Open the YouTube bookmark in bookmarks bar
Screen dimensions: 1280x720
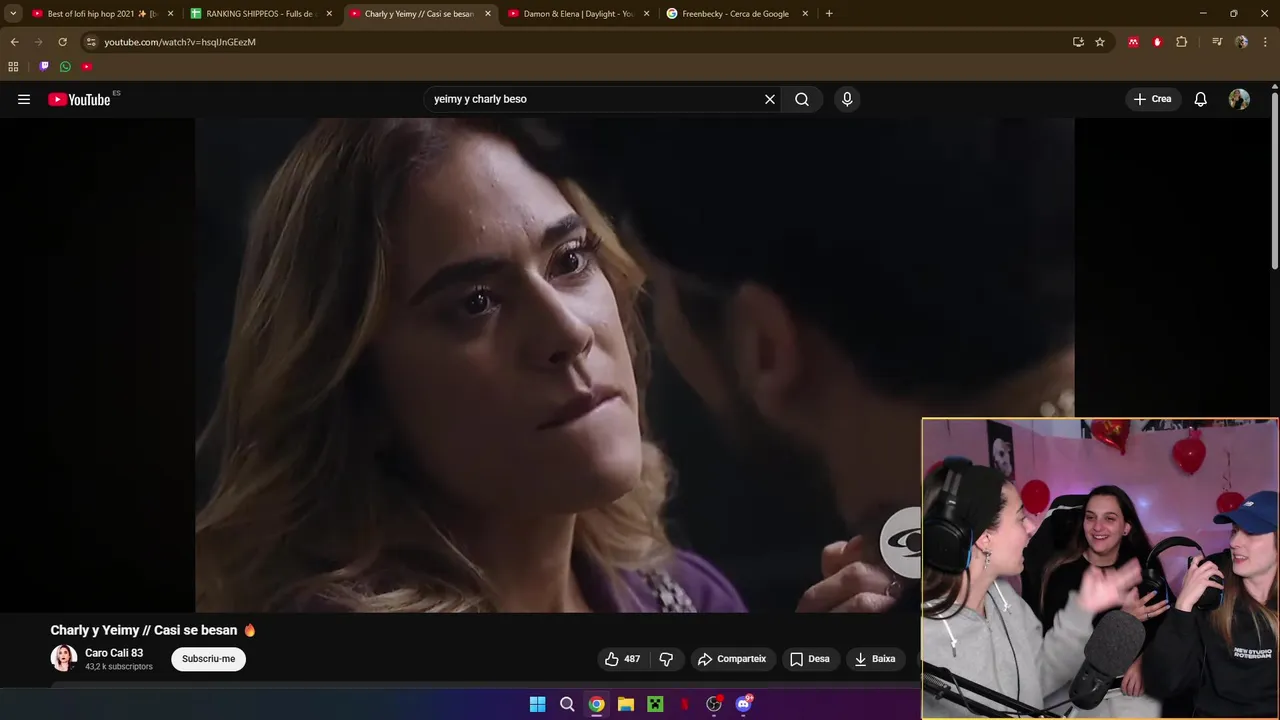pos(87,67)
